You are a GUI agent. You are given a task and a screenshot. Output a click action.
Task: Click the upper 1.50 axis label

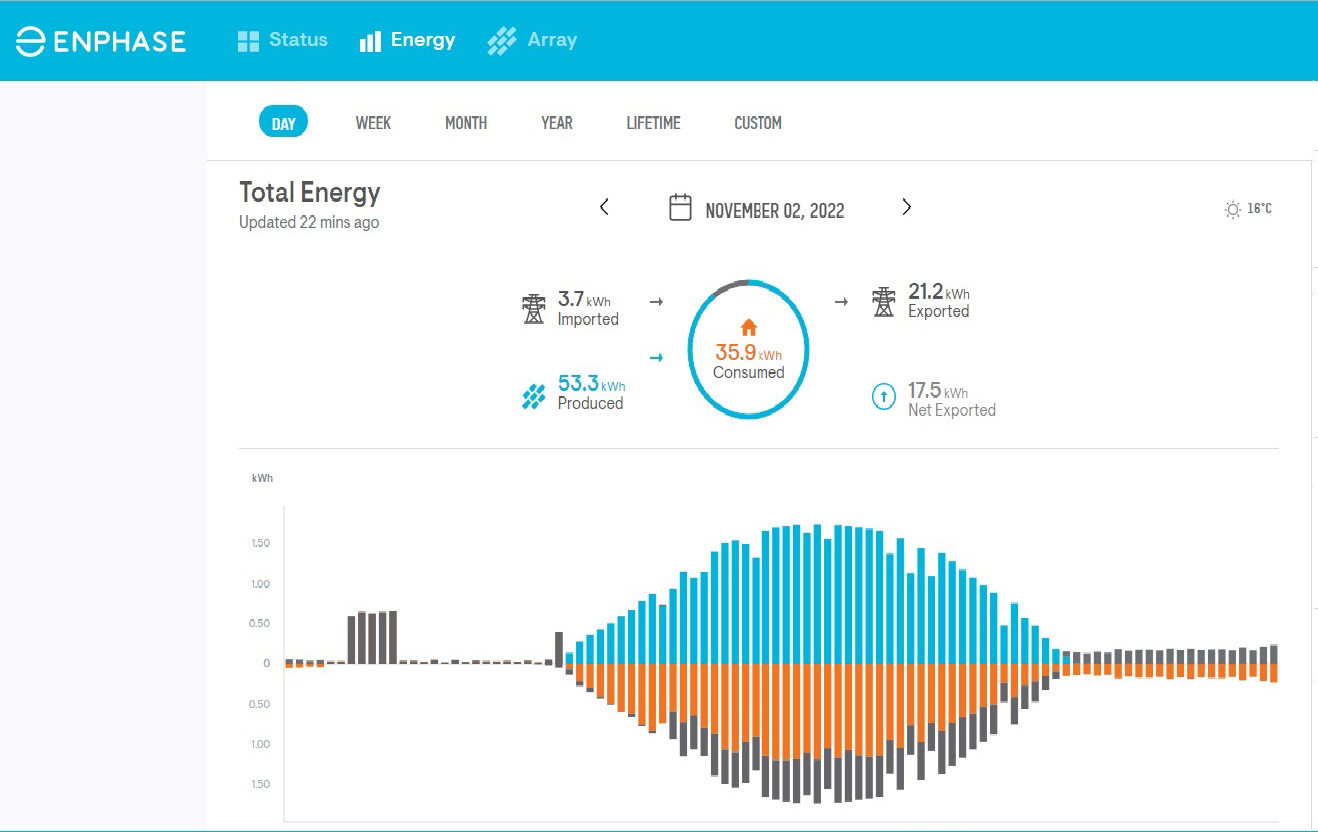260,543
